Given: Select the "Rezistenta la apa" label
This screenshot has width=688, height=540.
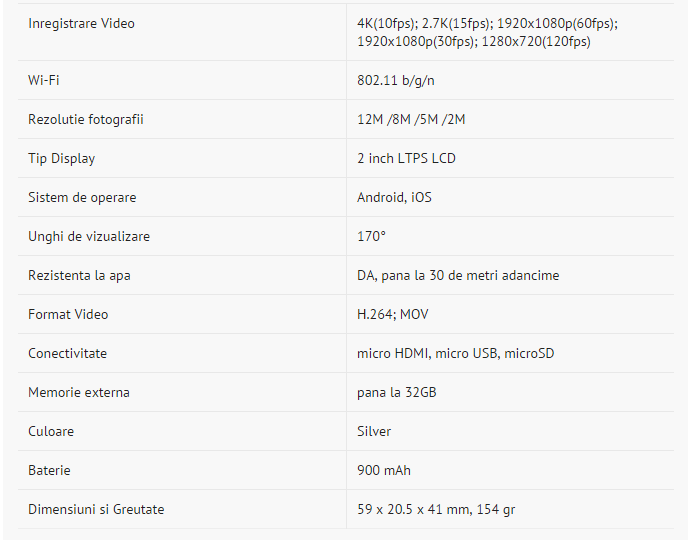Looking at the screenshot, I should pyautogui.click(x=79, y=275).
